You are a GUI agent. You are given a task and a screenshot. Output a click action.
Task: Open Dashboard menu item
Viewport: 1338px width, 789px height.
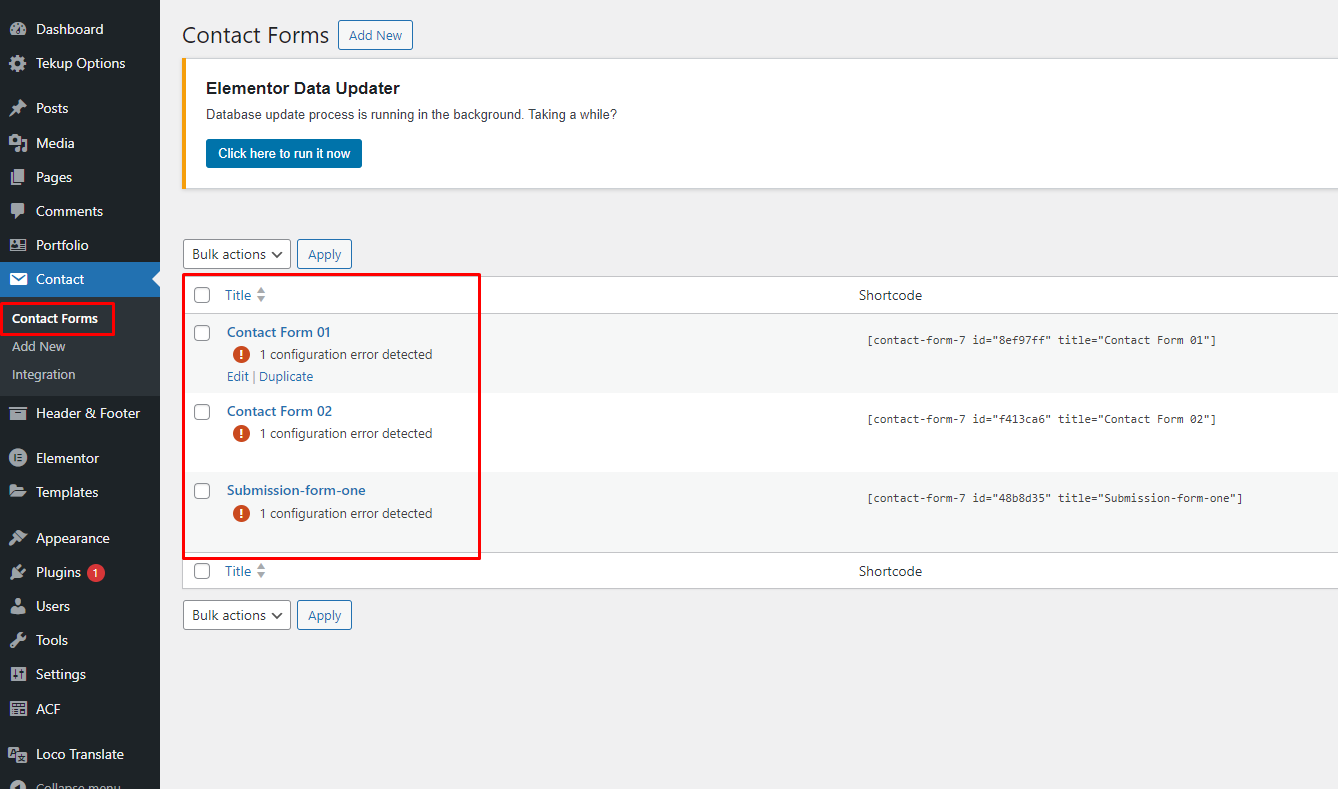pyautogui.click(x=80, y=29)
